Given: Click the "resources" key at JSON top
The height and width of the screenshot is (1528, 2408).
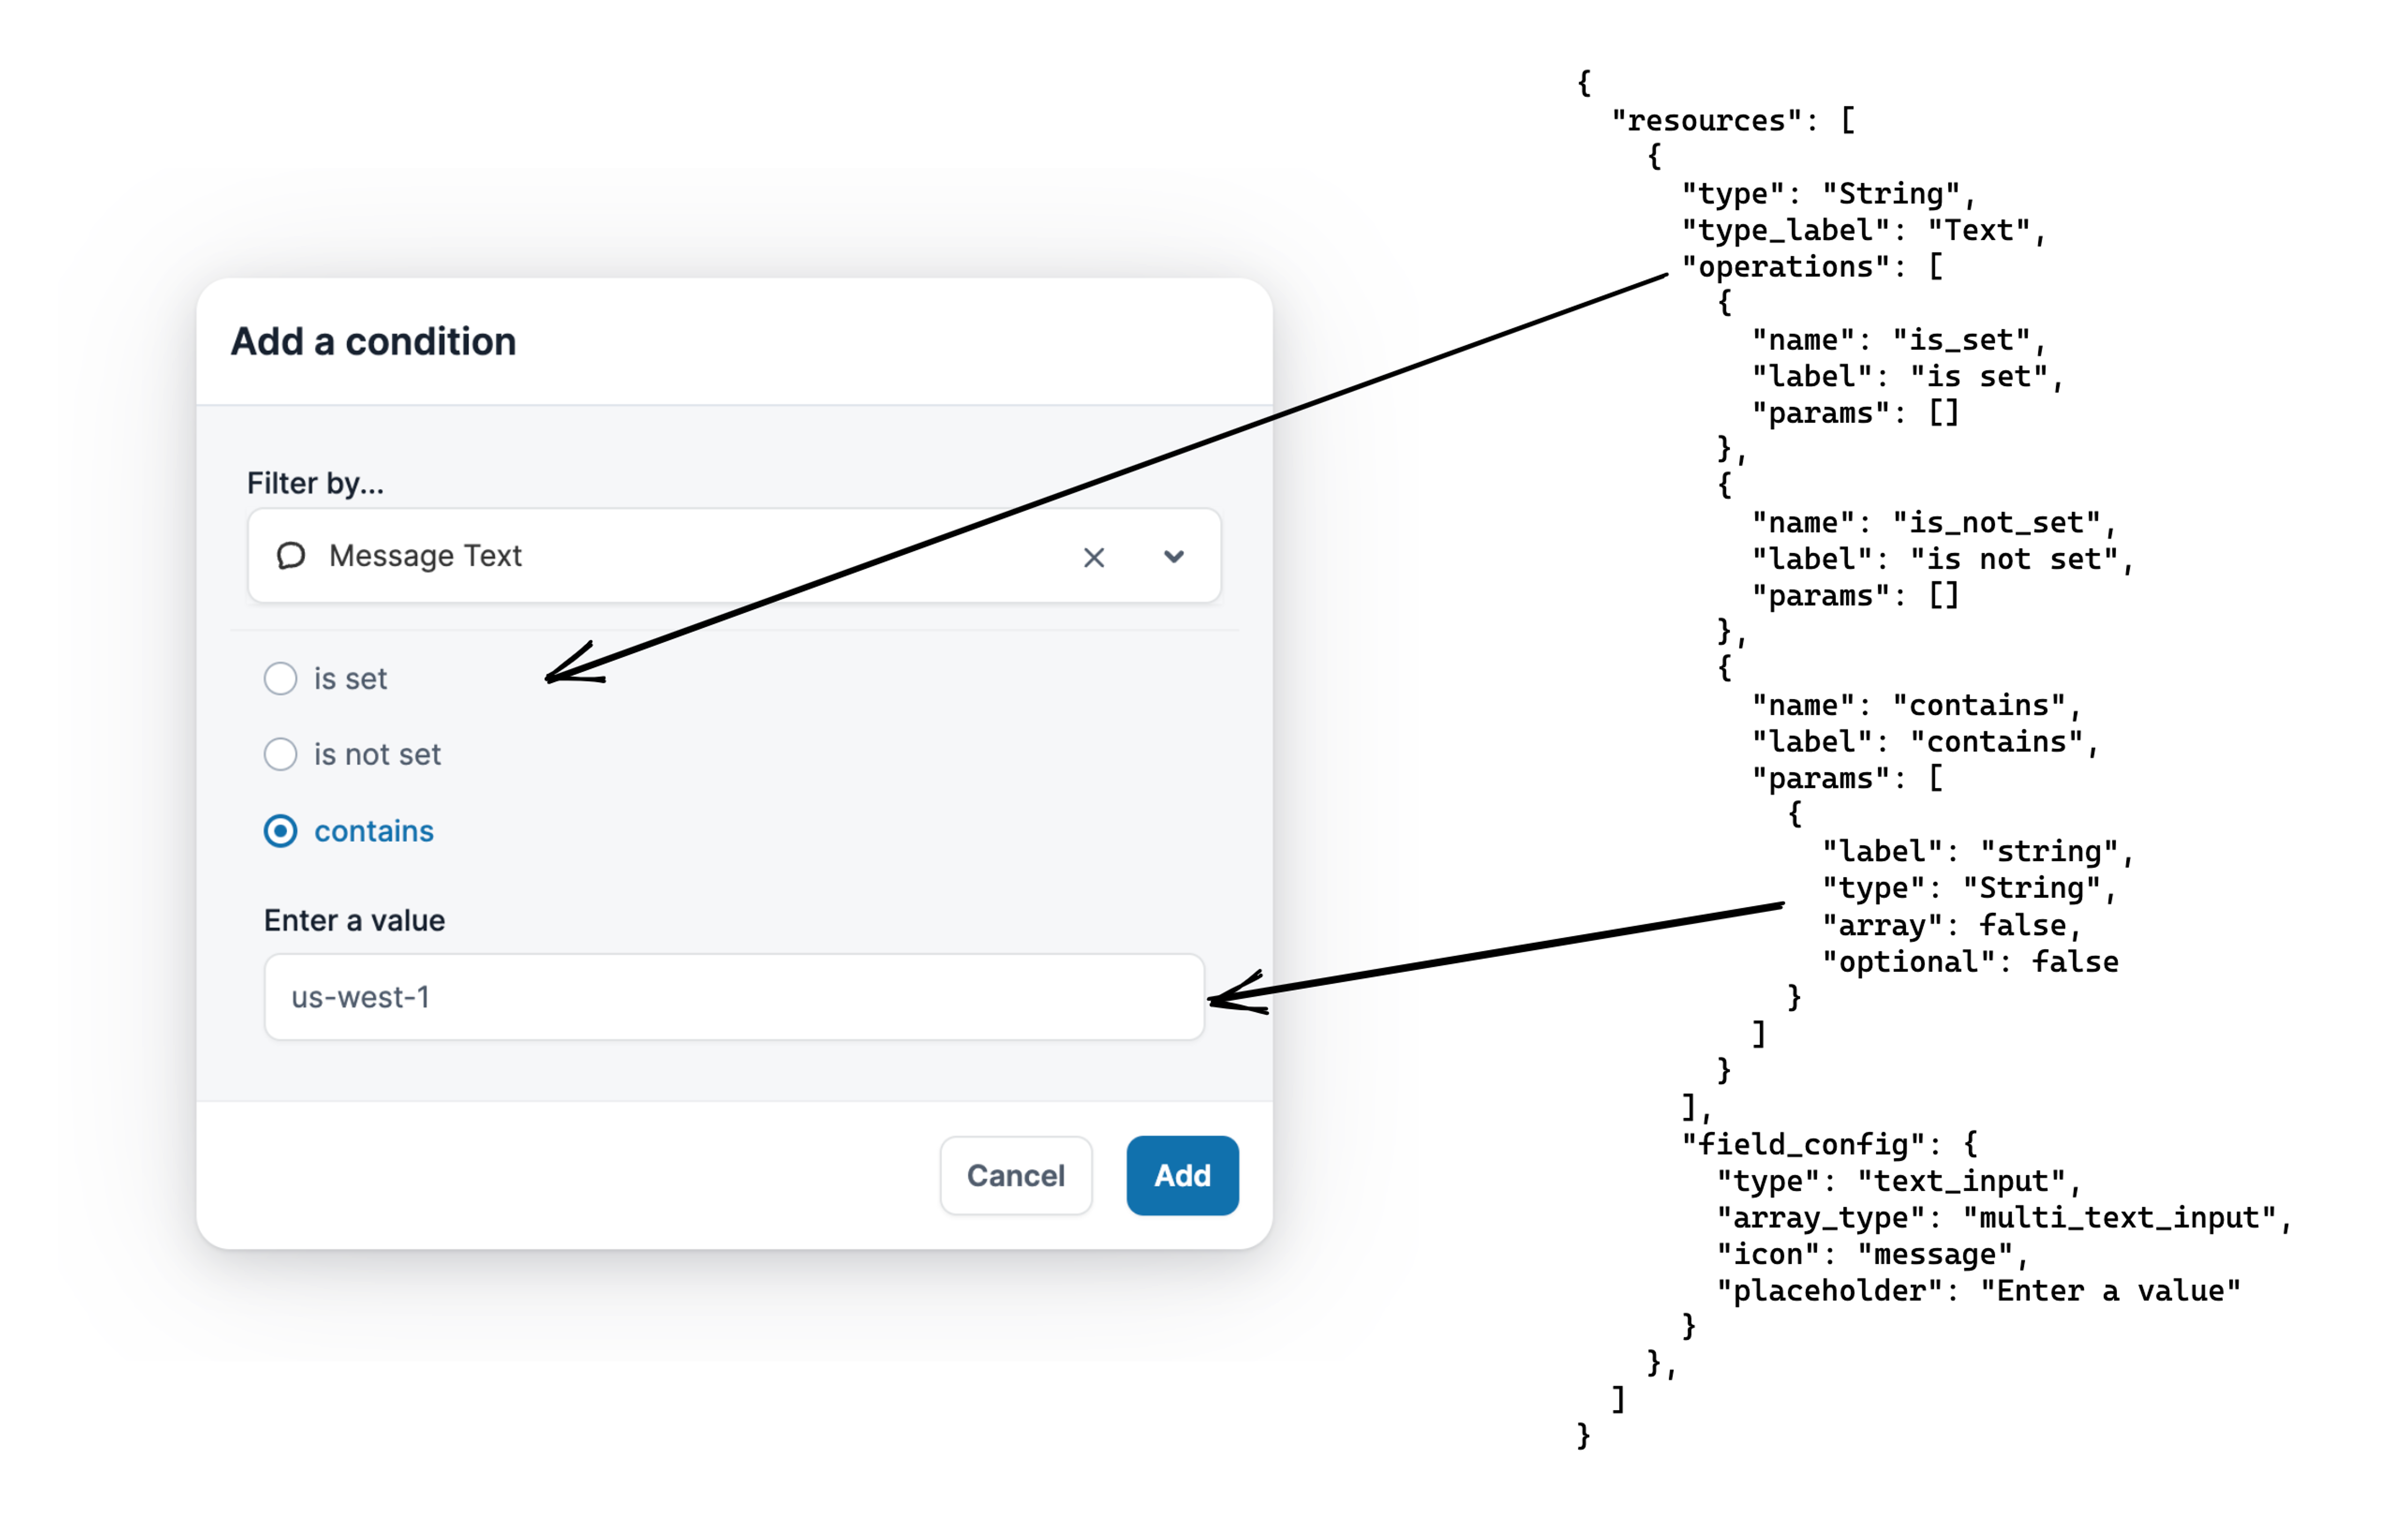Looking at the screenshot, I should coord(1708,121).
